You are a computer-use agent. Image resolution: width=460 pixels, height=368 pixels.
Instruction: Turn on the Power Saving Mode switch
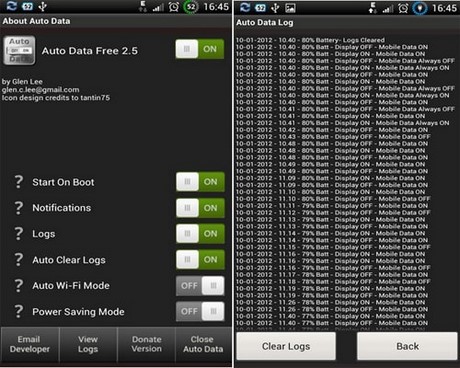point(200,311)
